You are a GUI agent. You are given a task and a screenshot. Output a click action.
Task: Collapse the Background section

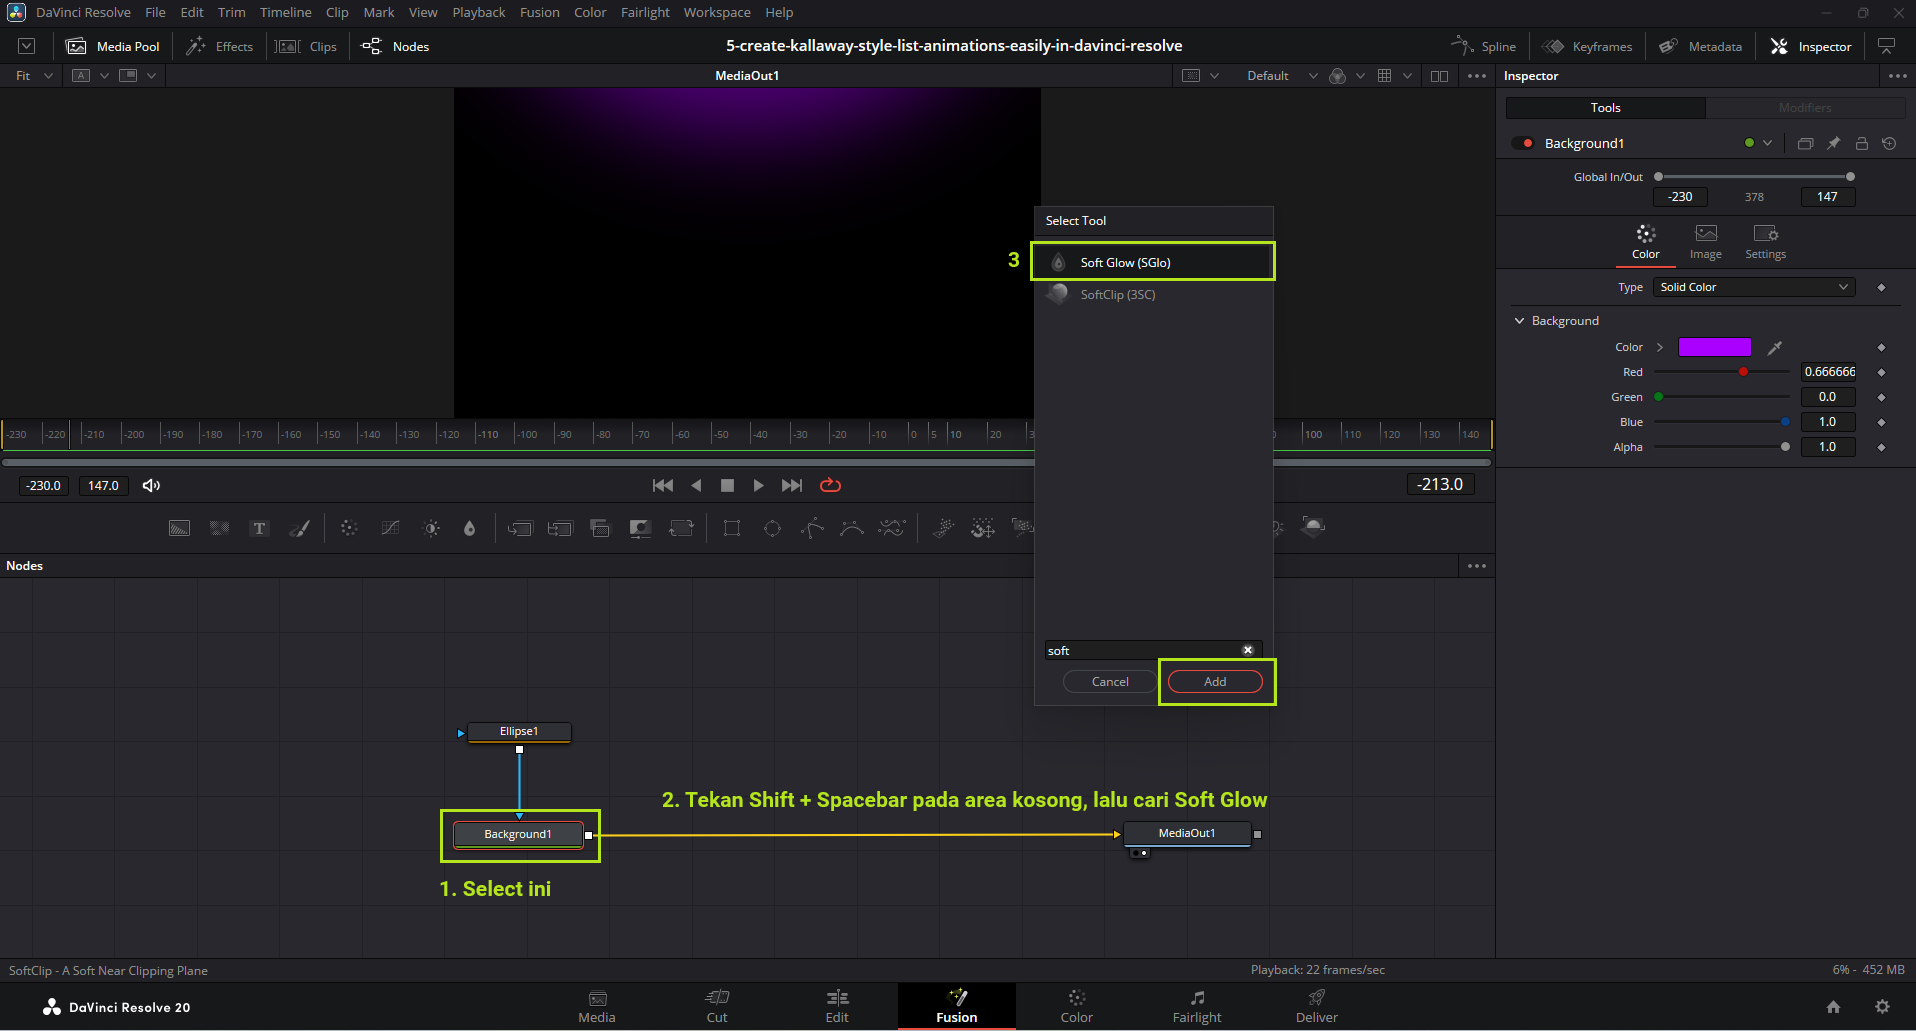click(1520, 321)
